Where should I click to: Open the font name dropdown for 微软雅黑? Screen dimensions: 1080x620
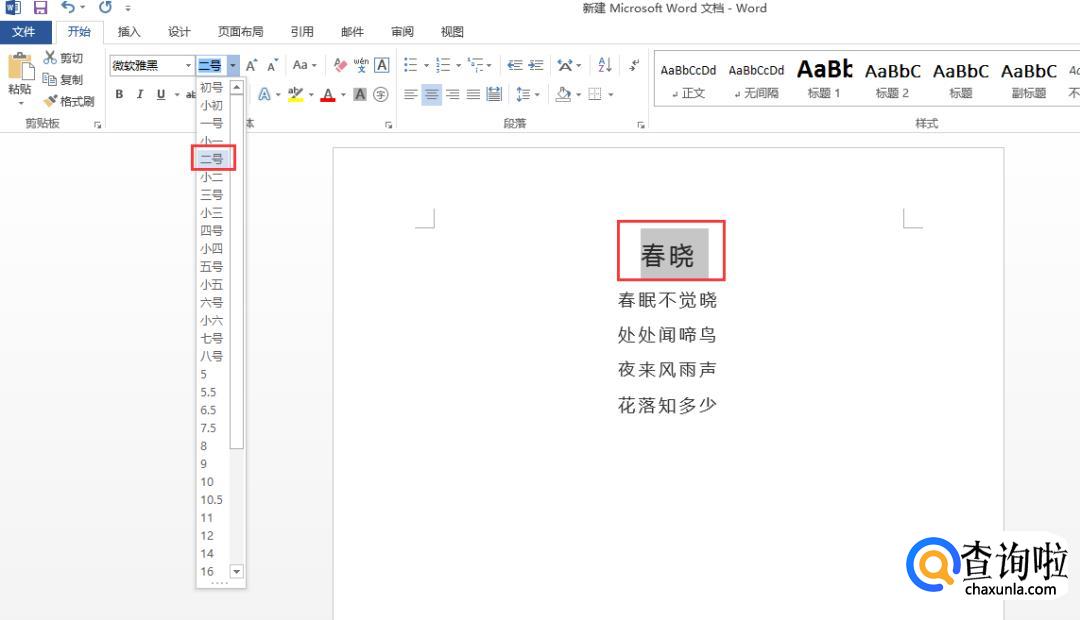(x=188, y=66)
